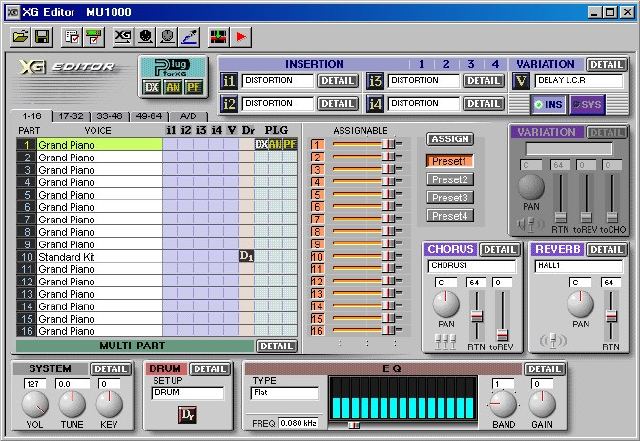Viewport: 640px width, 441px height.
Task: Open the AN plug-in under Plug for XG
Action: [173, 87]
